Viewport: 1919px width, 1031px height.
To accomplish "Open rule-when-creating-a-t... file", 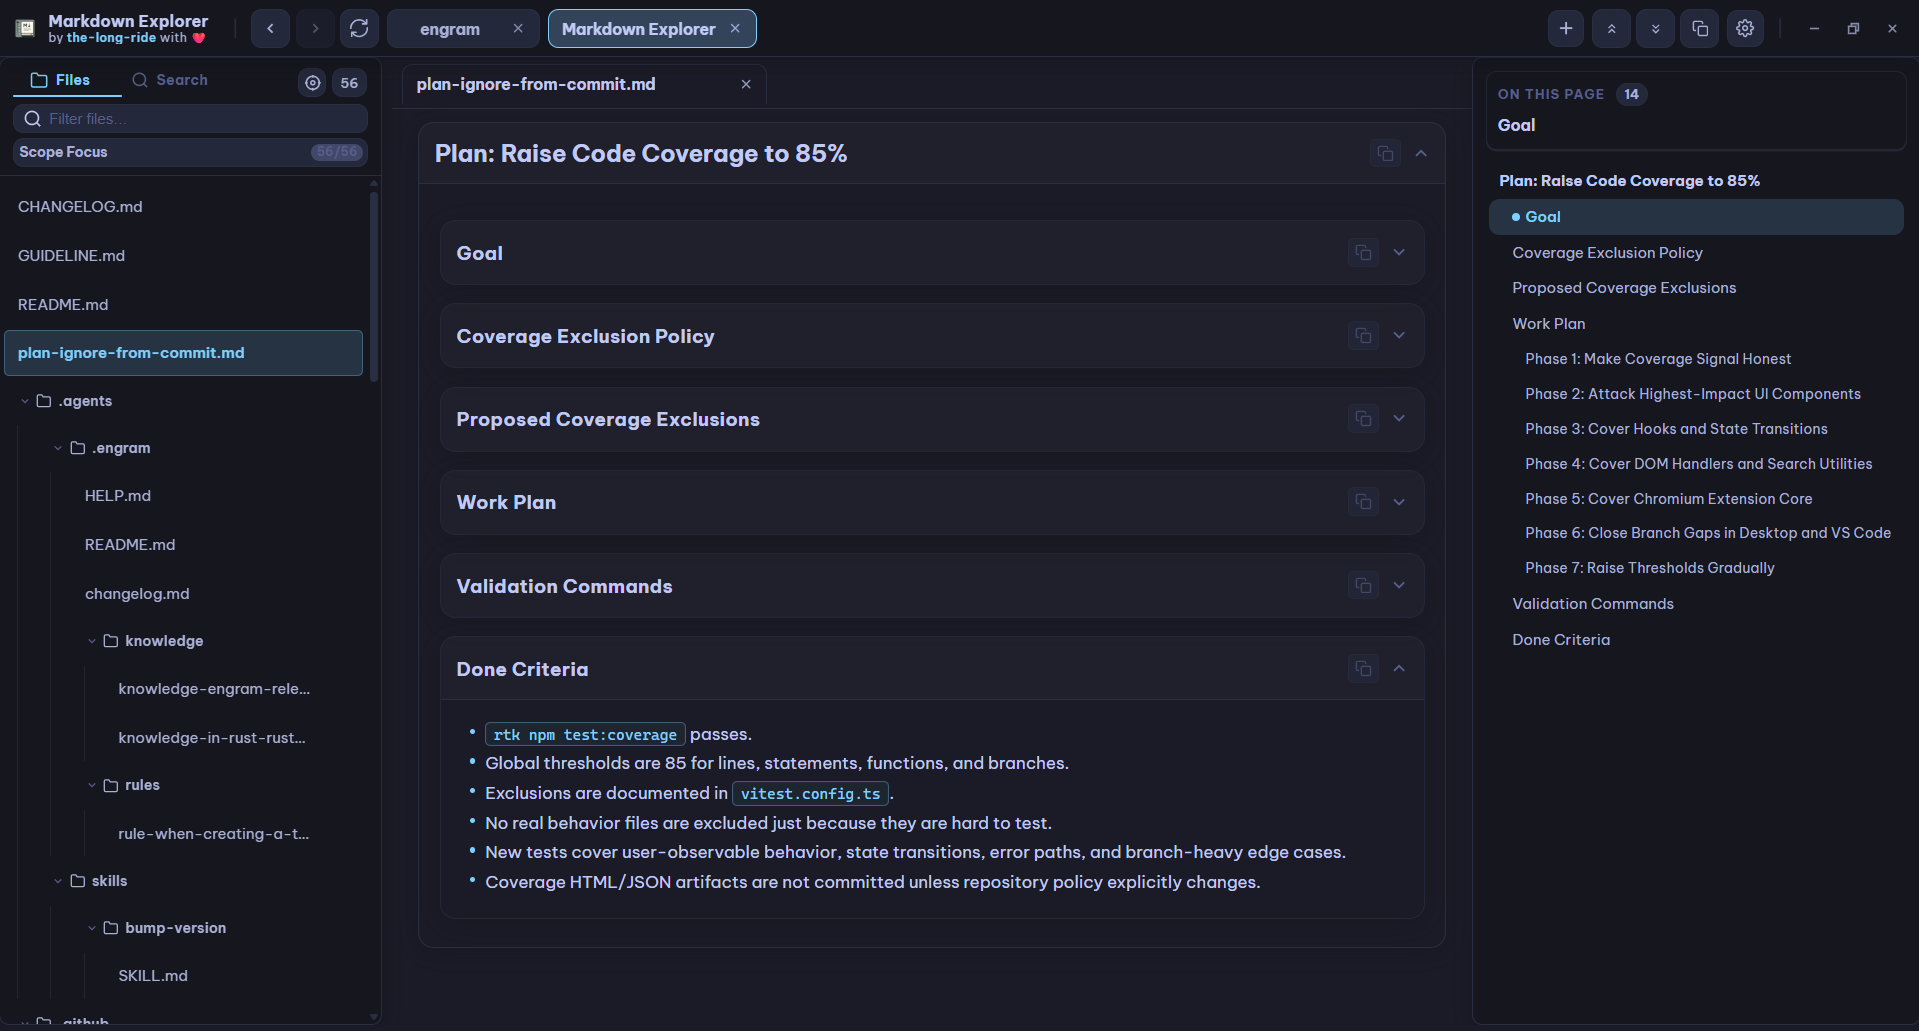I will tap(213, 834).
